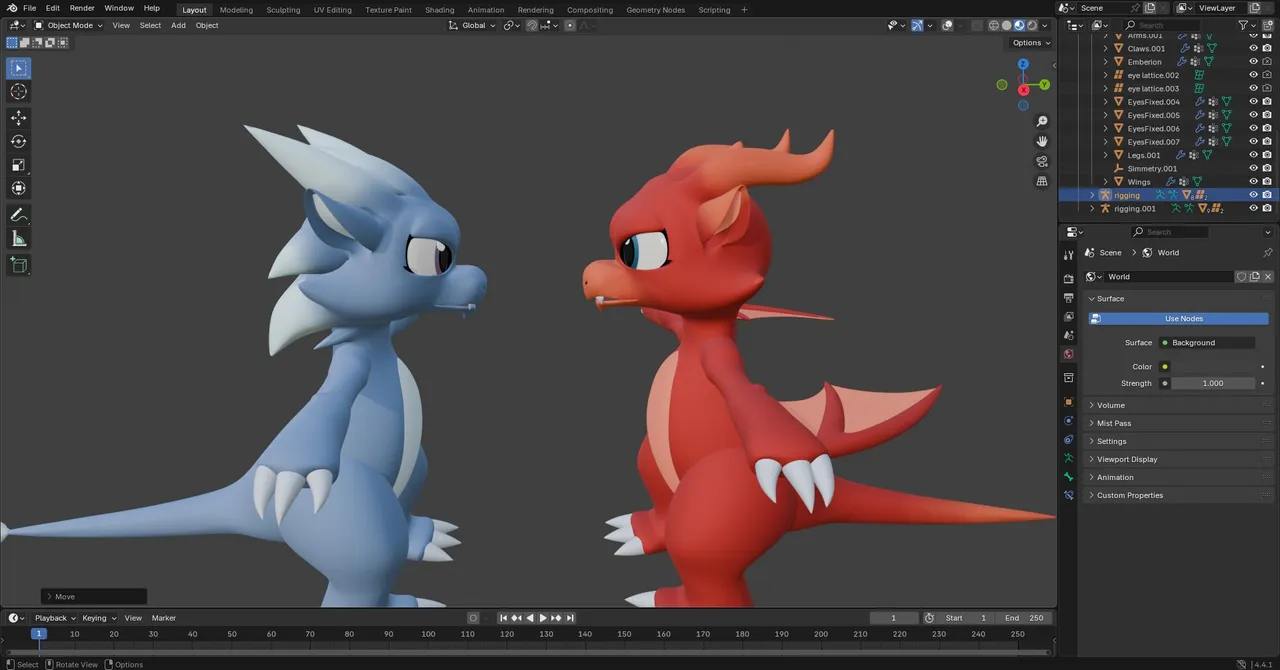Activate the Select Box tool
This screenshot has width=1280, height=670.
(x=18, y=68)
